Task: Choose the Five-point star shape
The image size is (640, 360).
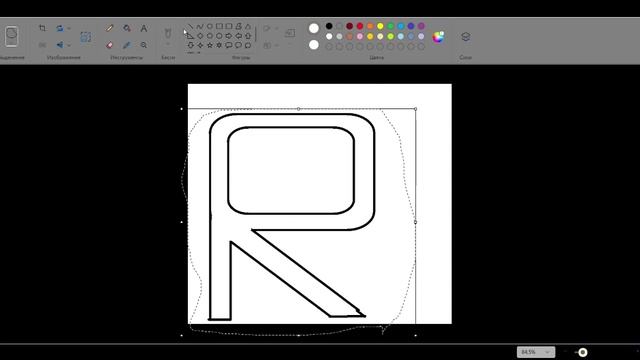Action: (x=209, y=45)
